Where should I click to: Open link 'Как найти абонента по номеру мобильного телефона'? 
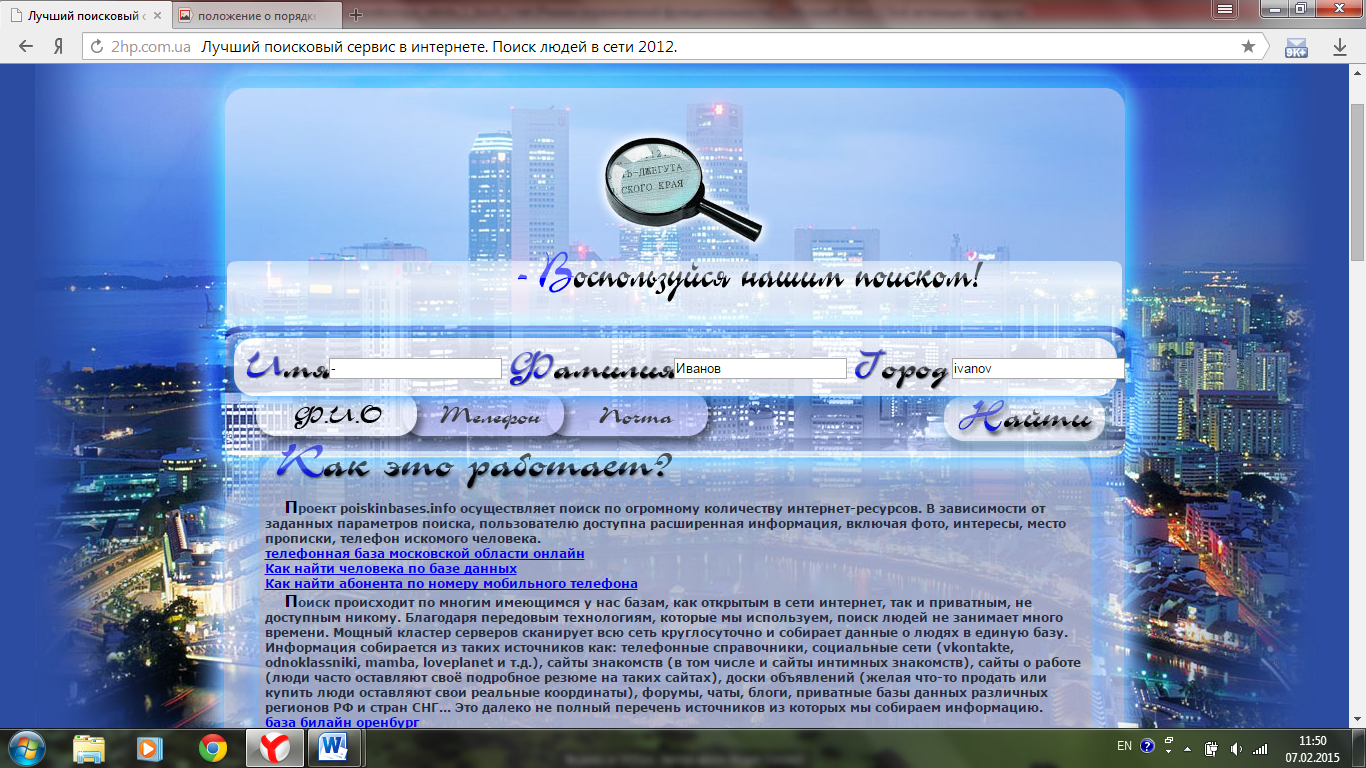pos(451,583)
